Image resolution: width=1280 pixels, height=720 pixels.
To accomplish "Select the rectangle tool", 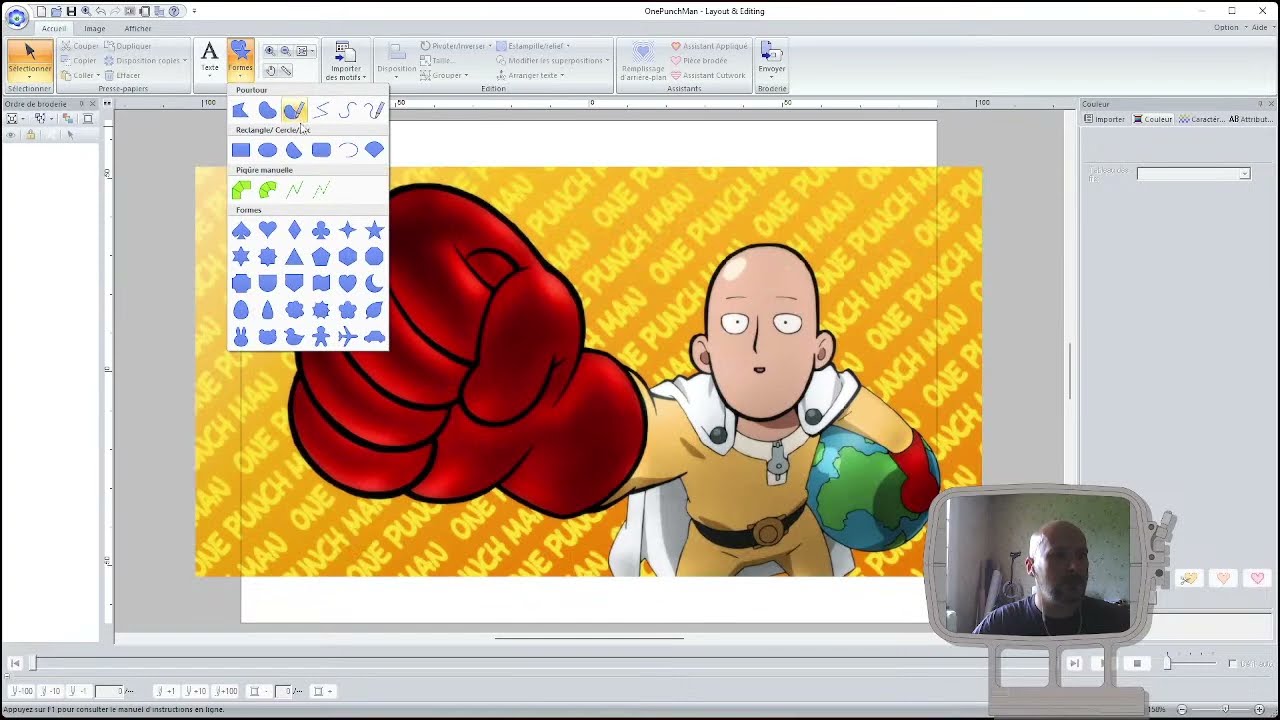I will pos(241,150).
